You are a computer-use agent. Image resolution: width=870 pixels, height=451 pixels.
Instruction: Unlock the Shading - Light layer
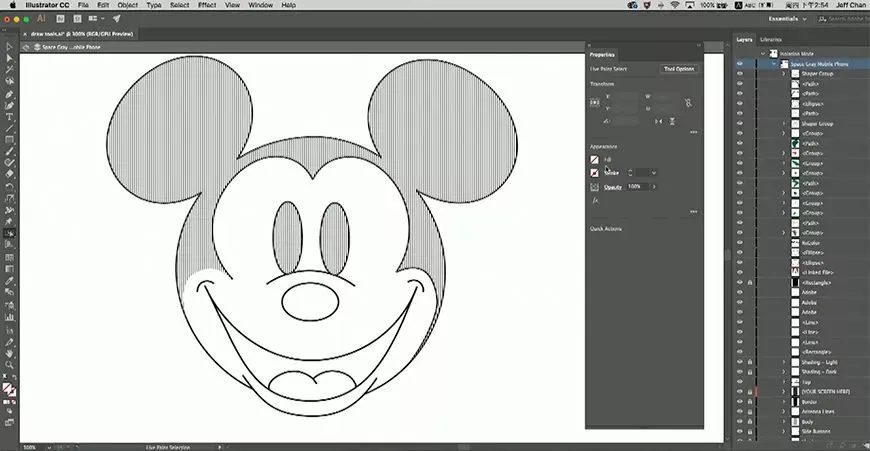(750, 362)
